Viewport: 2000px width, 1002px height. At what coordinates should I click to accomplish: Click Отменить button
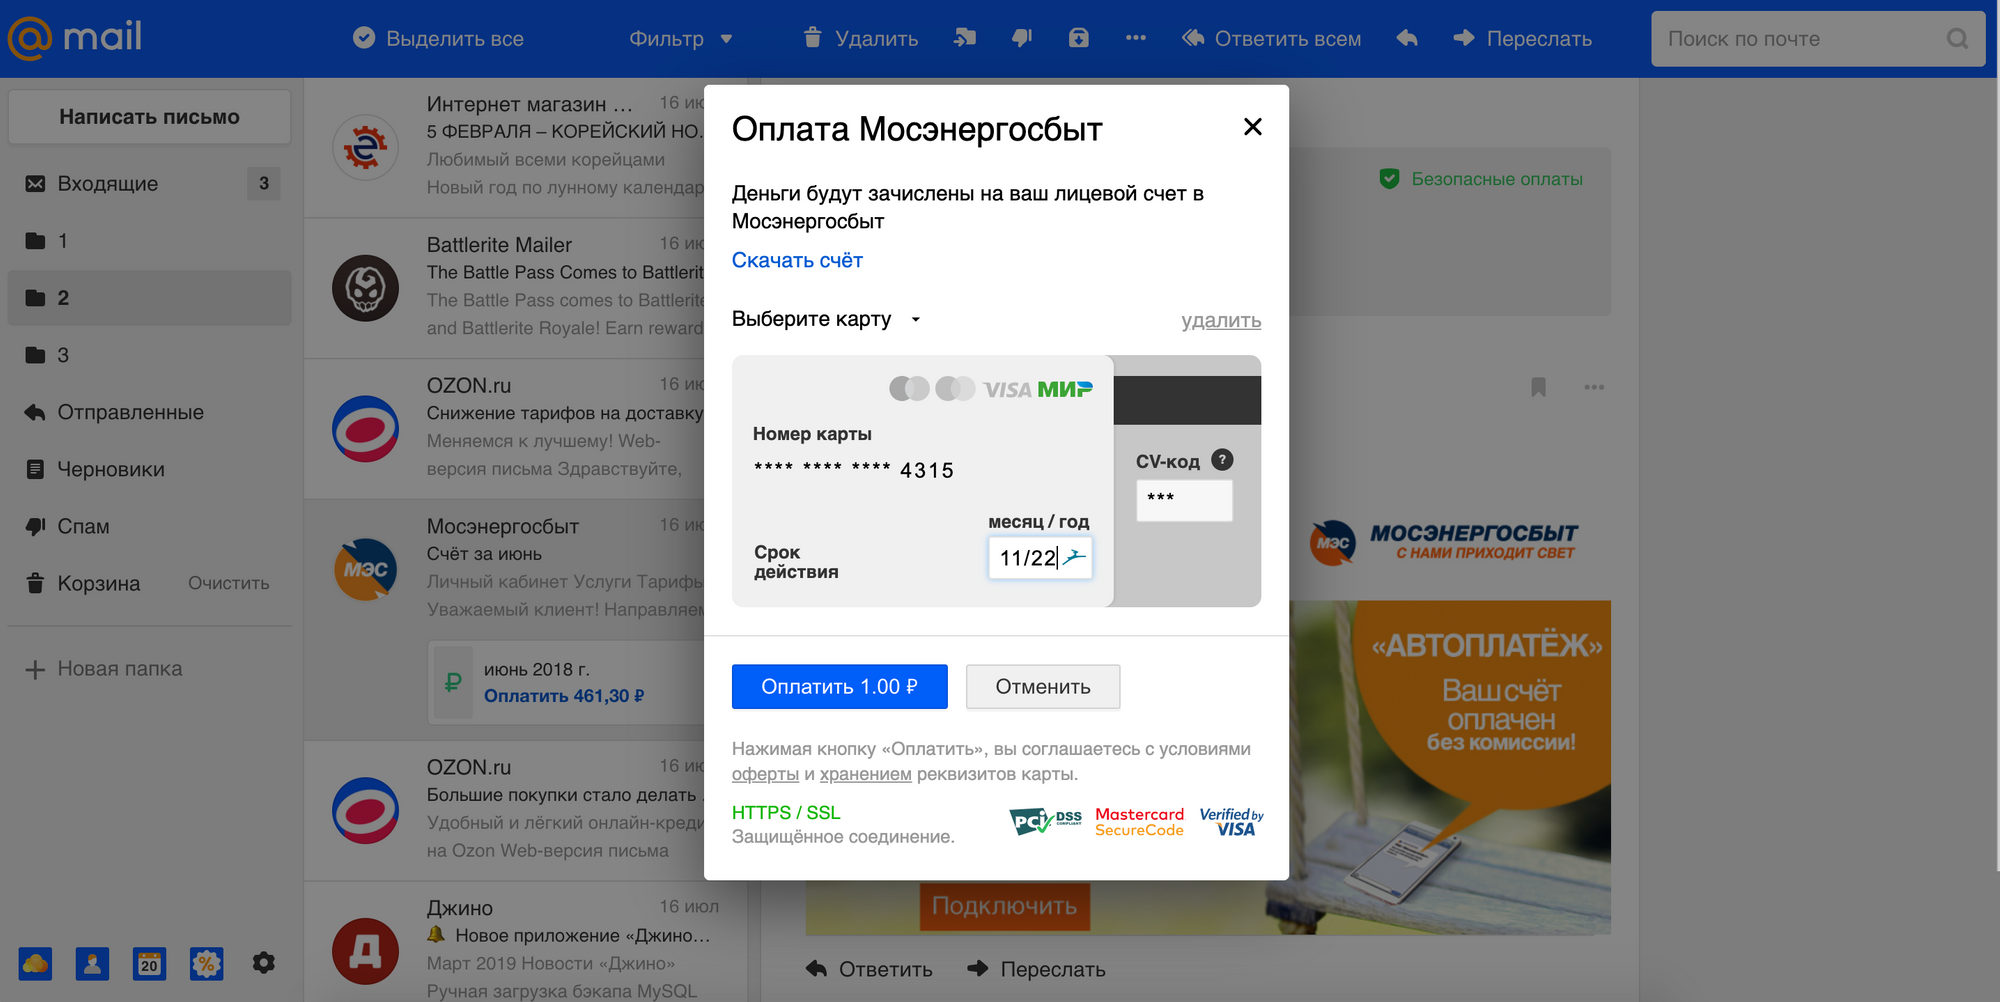[x=1043, y=687]
